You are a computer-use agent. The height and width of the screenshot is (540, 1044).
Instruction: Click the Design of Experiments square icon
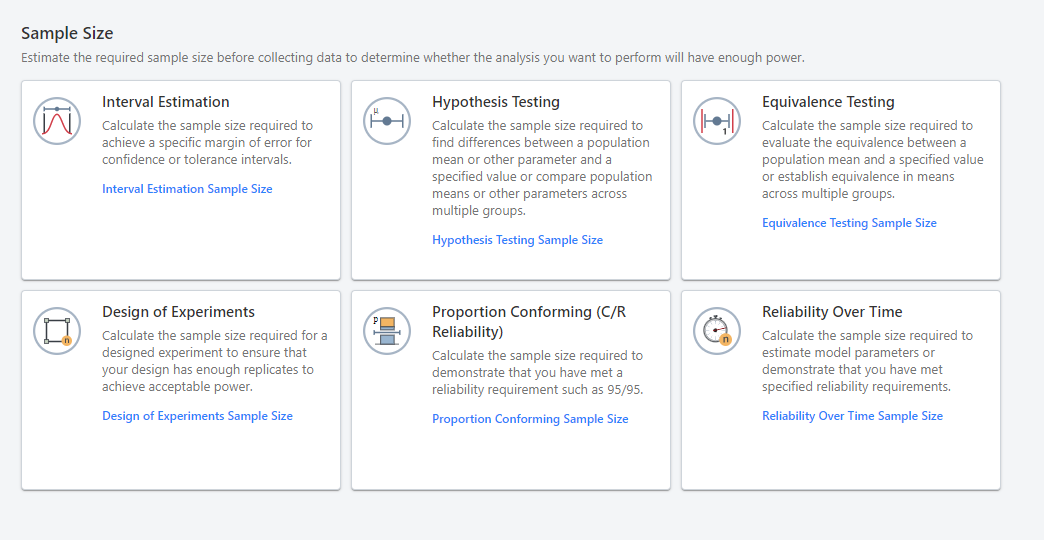[x=57, y=331]
